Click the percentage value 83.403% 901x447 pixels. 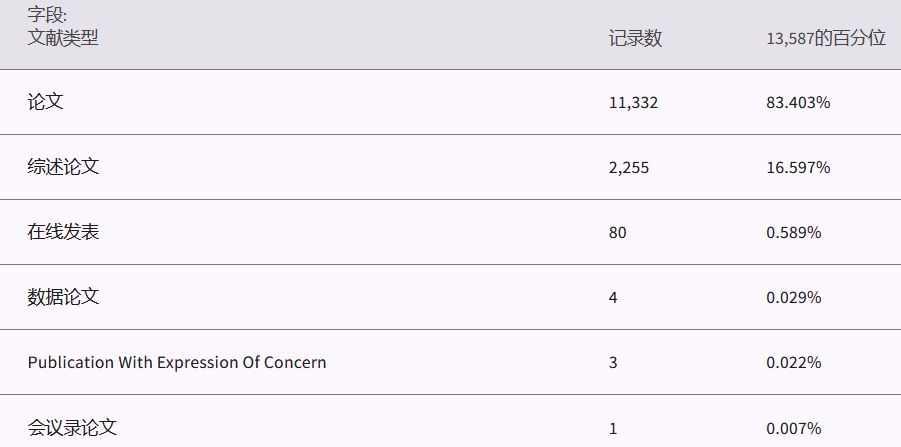pyautogui.click(x=798, y=103)
